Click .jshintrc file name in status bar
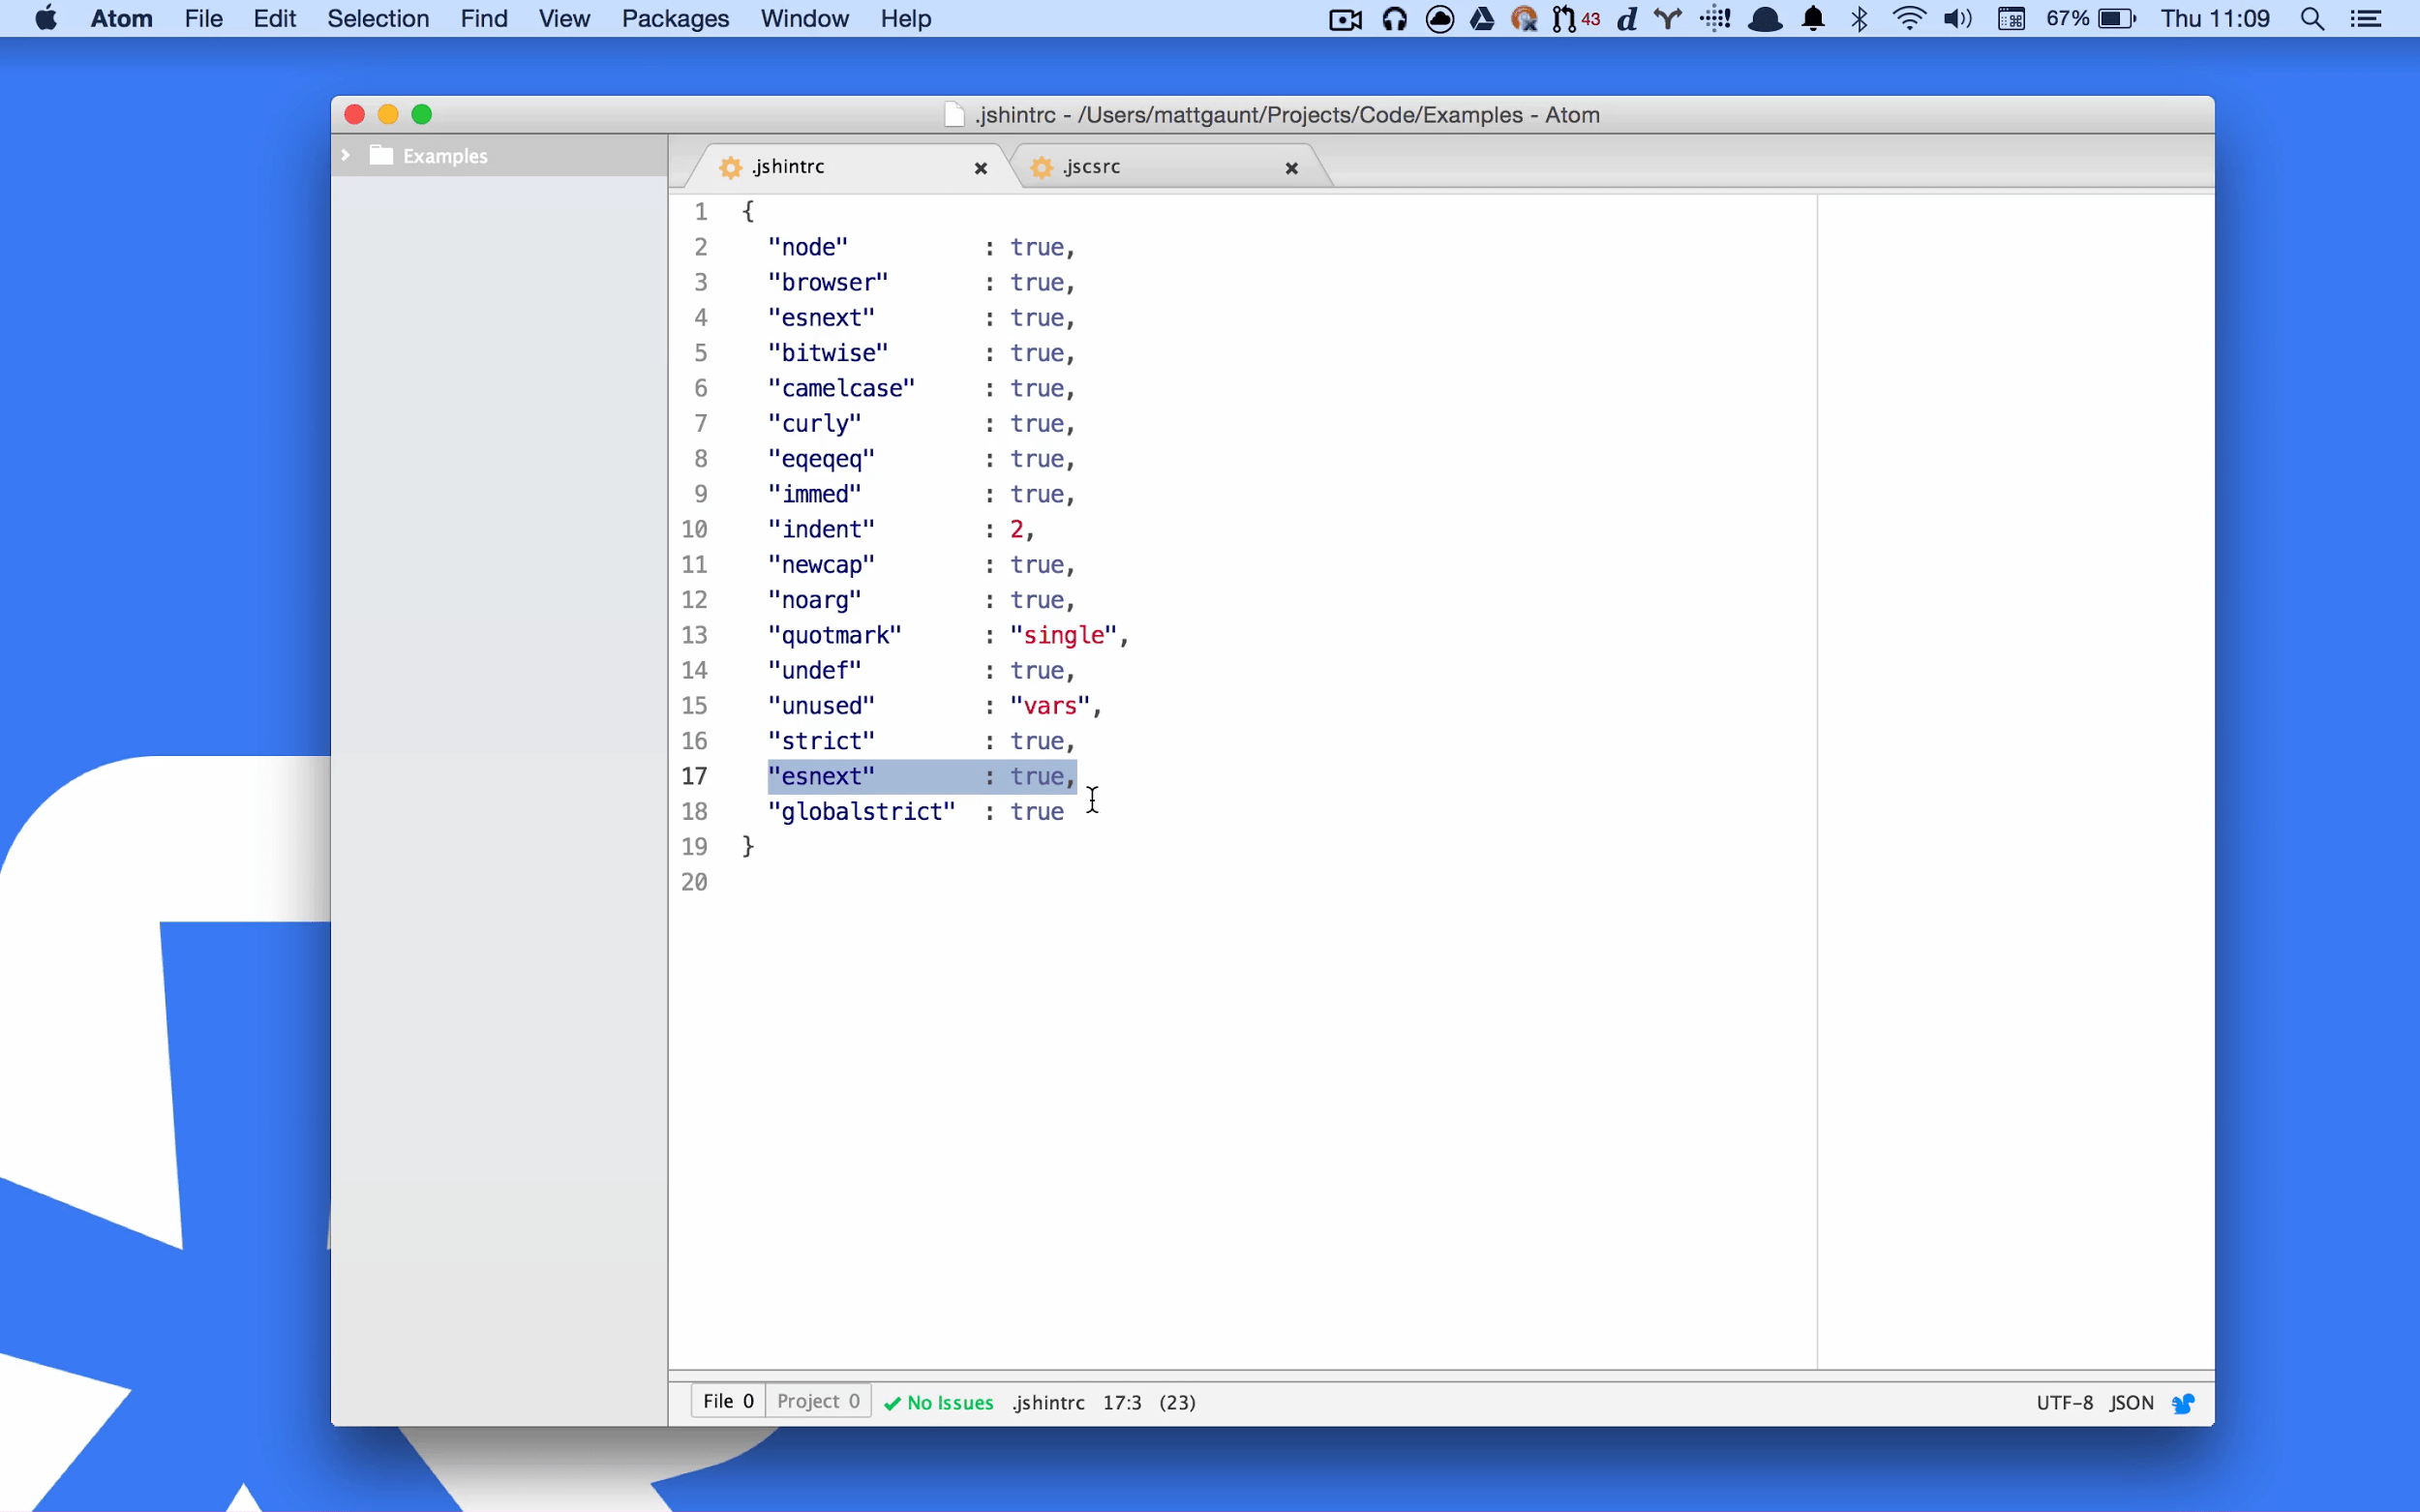Image resolution: width=2420 pixels, height=1512 pixels. (x=1048, y=1403)
